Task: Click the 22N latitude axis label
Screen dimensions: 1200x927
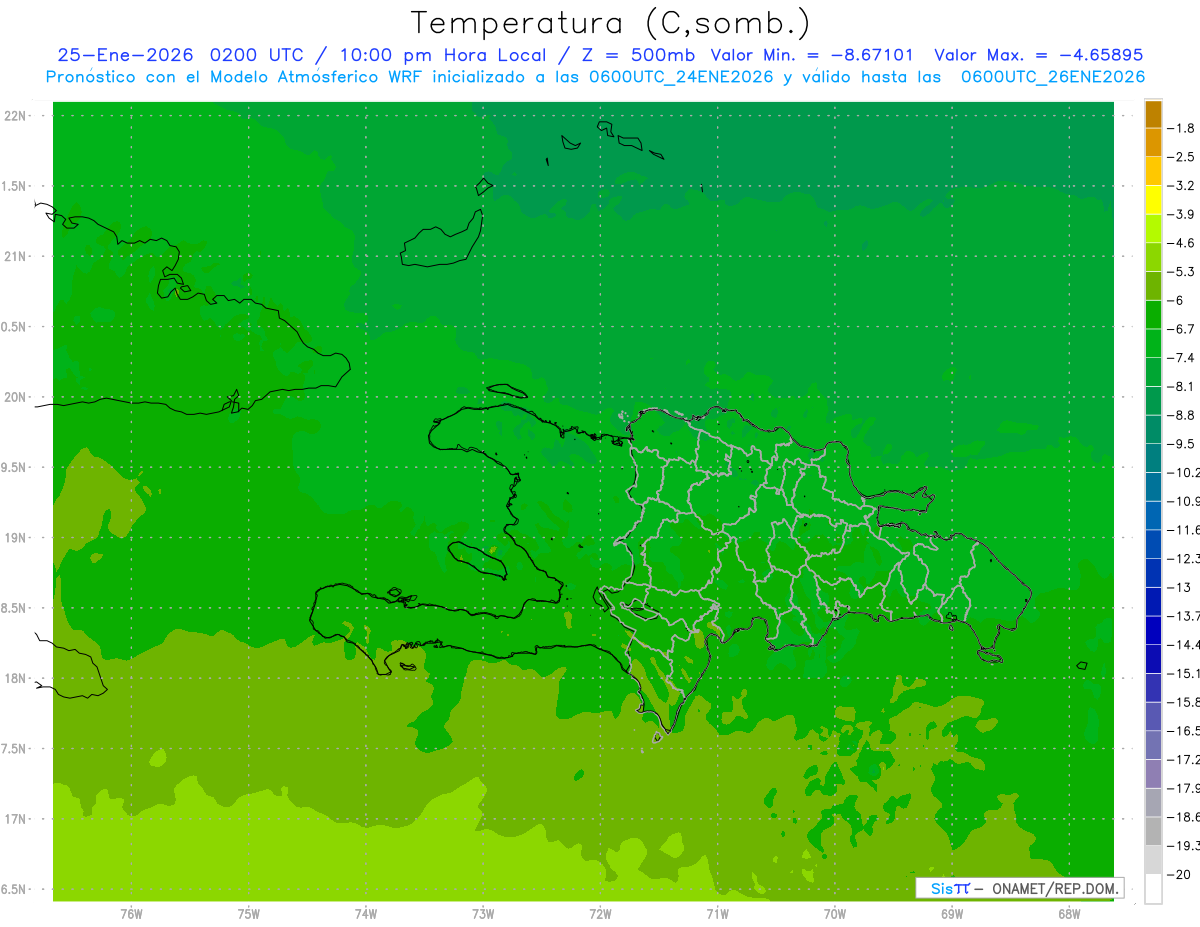Action: click(15, 116)
